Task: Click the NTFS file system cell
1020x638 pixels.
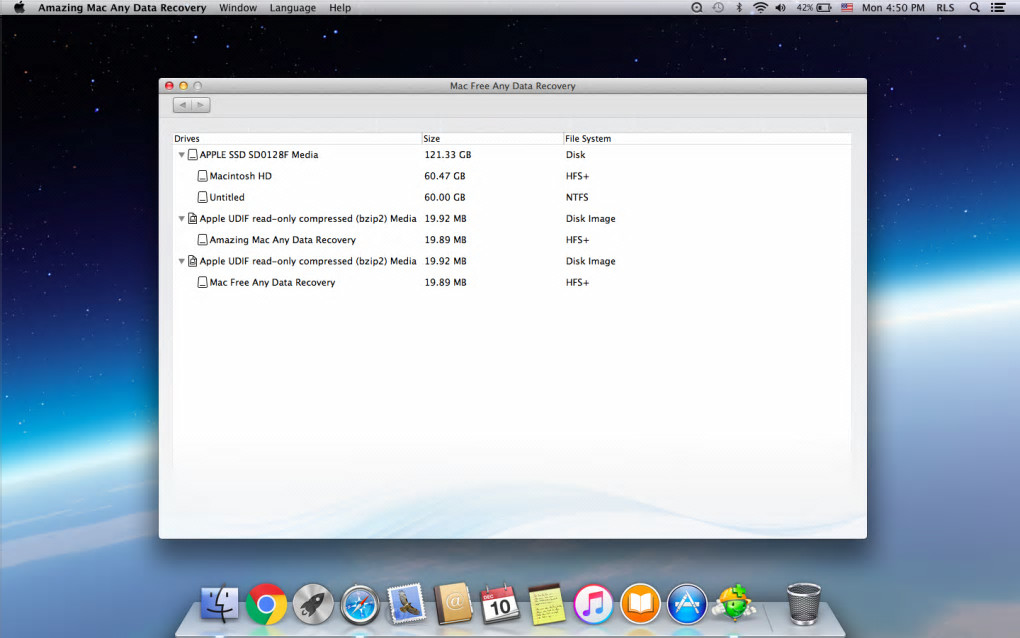Action: click(577, 197)
